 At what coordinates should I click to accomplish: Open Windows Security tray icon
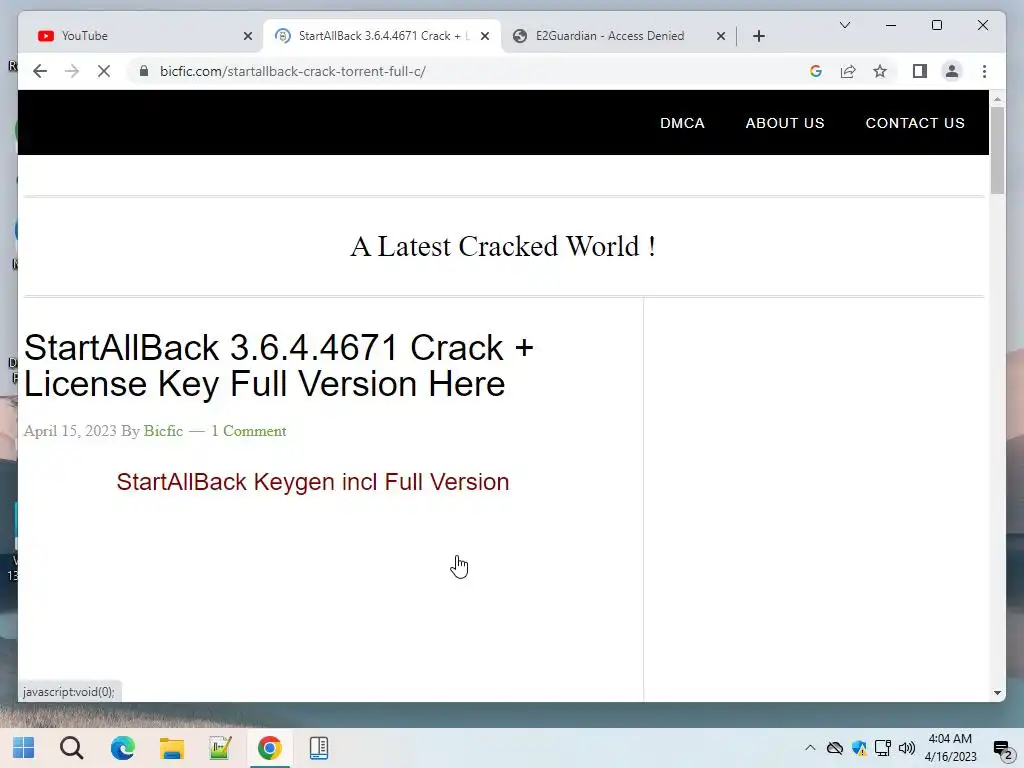coord(859,748)
